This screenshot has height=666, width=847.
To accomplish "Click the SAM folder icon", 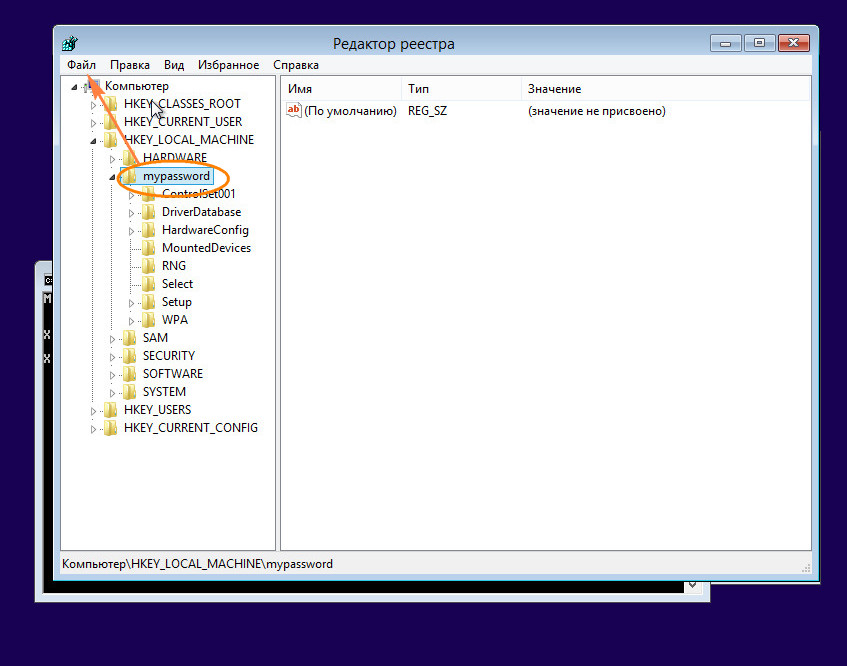I will [130, 338].
